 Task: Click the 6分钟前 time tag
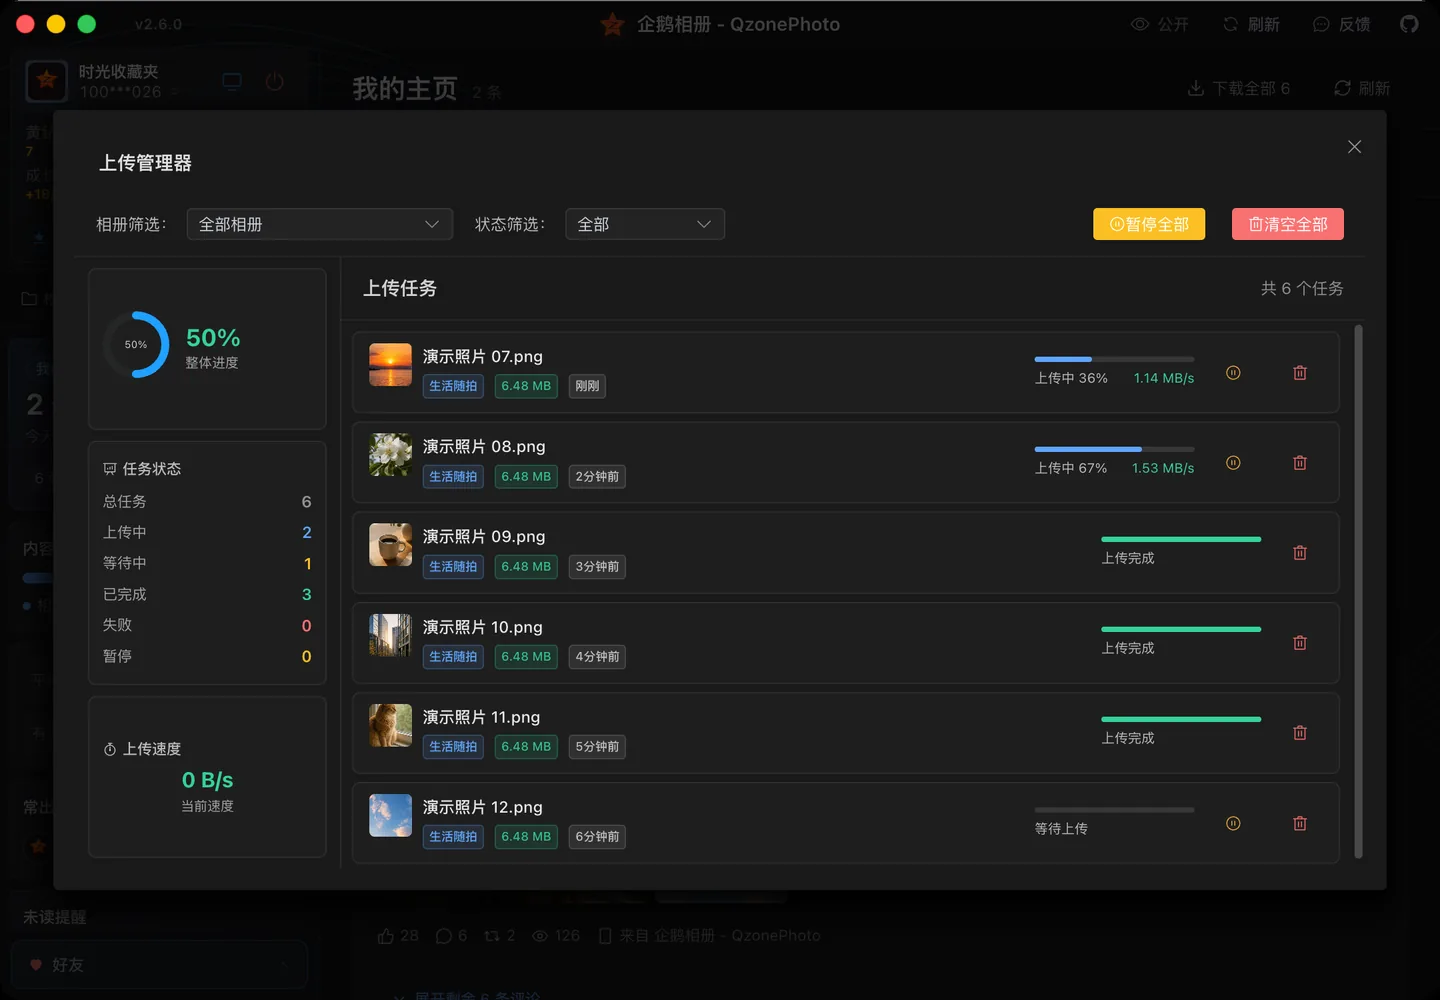point(597,837)
